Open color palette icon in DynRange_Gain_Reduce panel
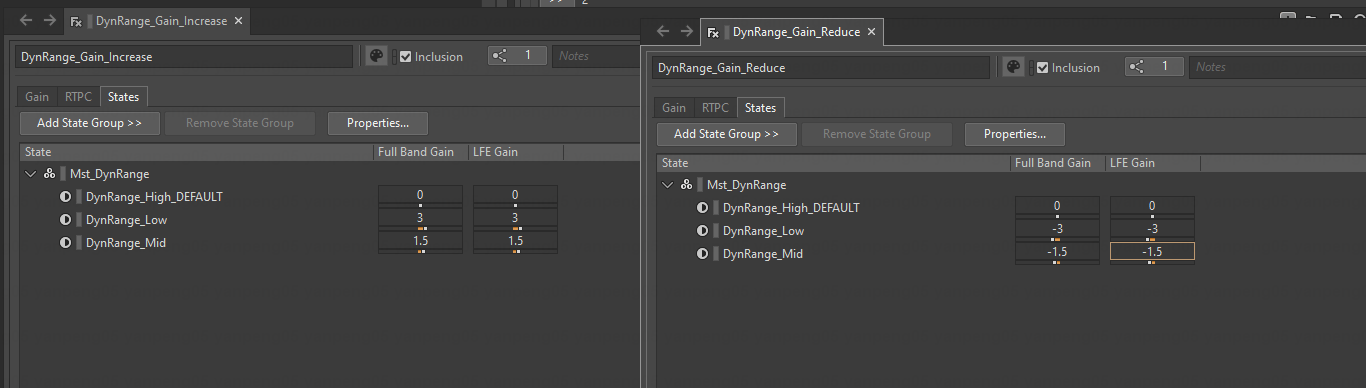 1013,68
